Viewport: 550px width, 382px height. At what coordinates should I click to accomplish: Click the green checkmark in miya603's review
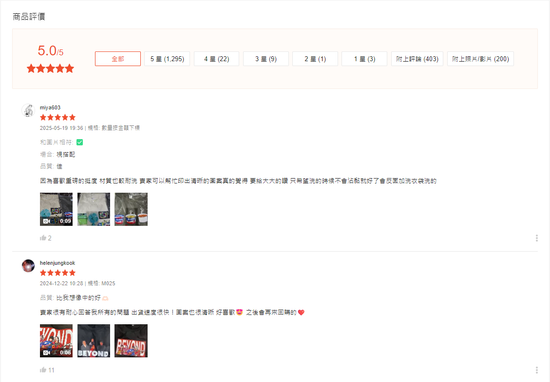[x=80, y=142]
